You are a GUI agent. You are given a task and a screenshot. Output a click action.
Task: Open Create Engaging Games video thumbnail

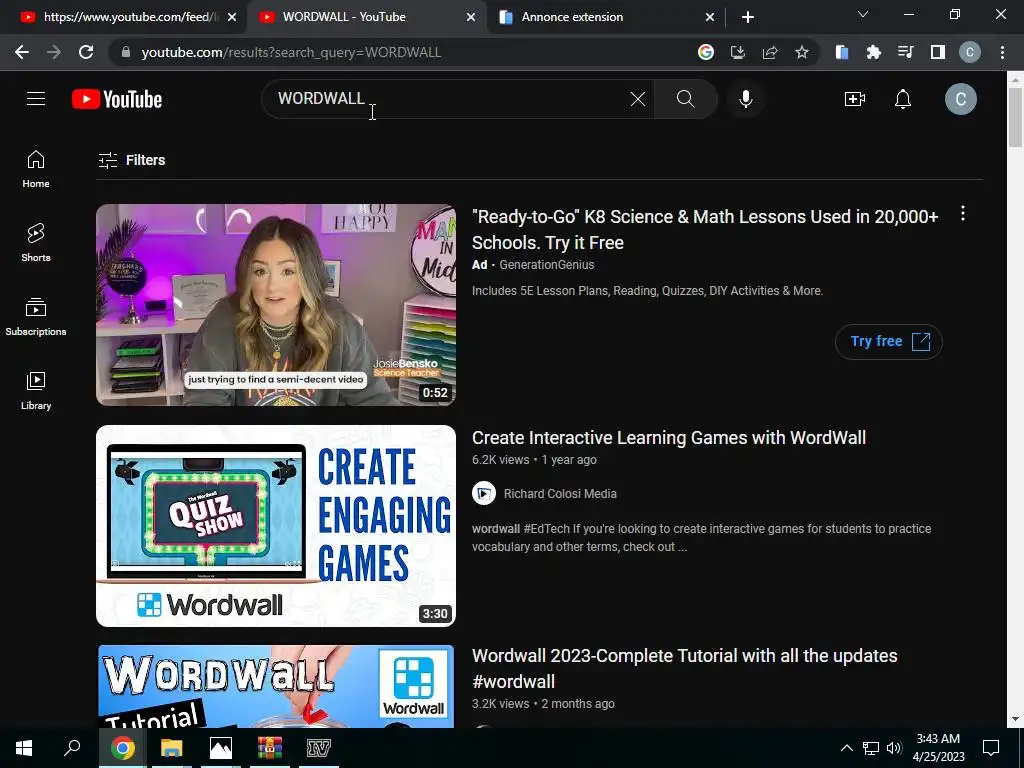tap(276, 526)
